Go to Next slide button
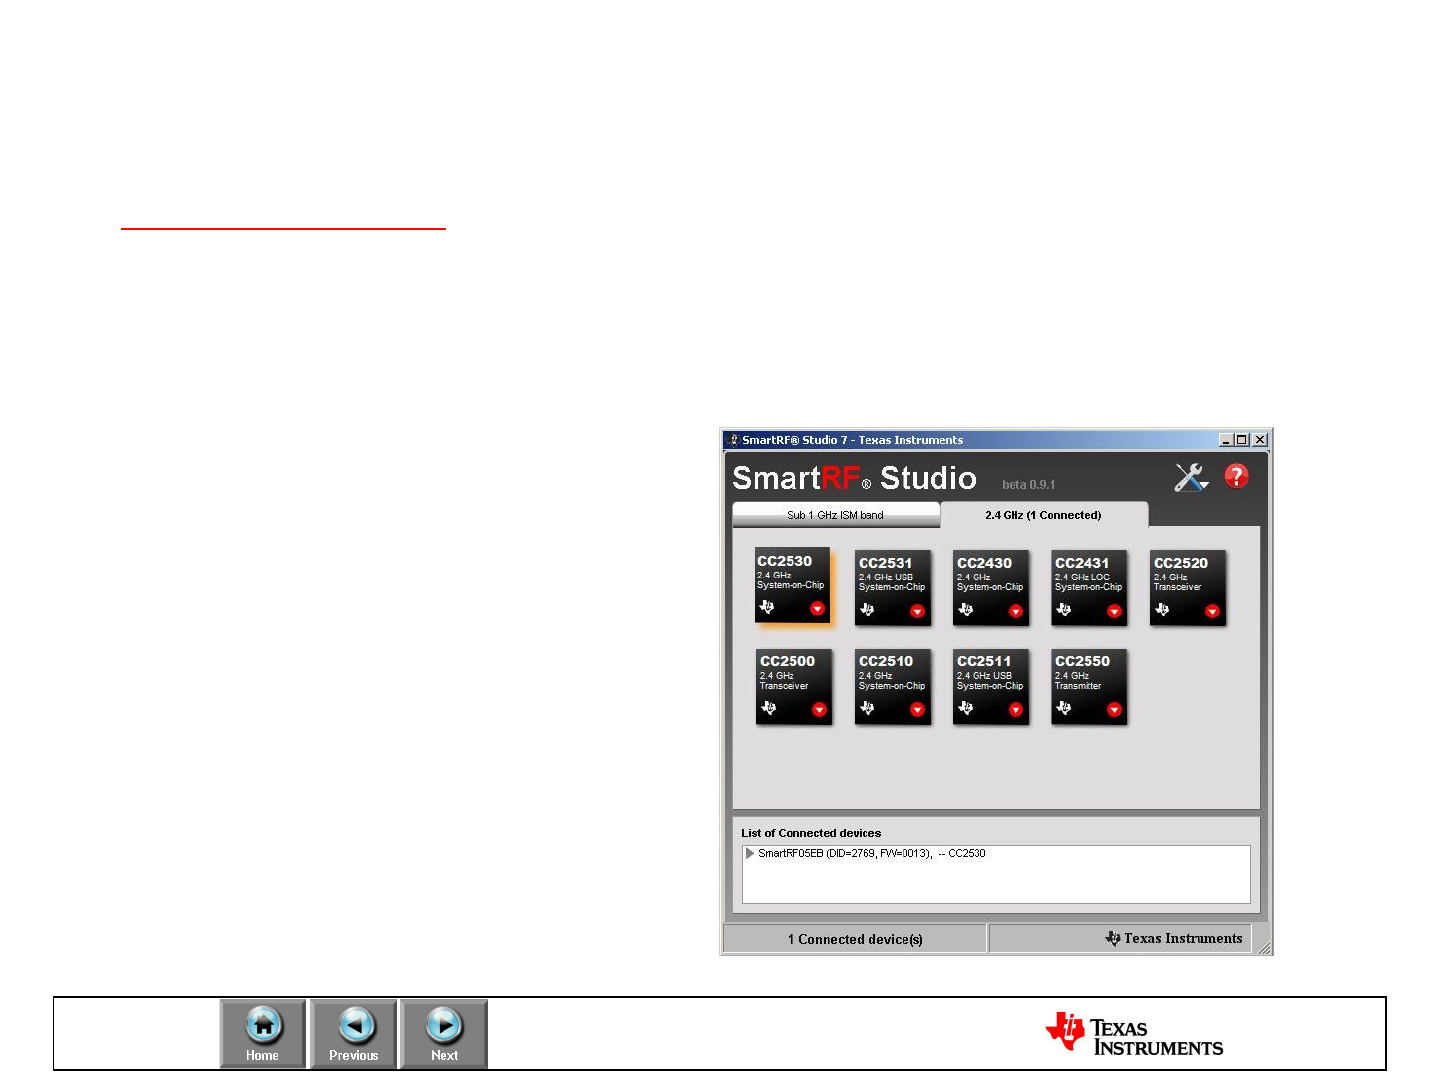Image resolution: width=1440 pixels, height=1080 pixels. pos(444,1034)
